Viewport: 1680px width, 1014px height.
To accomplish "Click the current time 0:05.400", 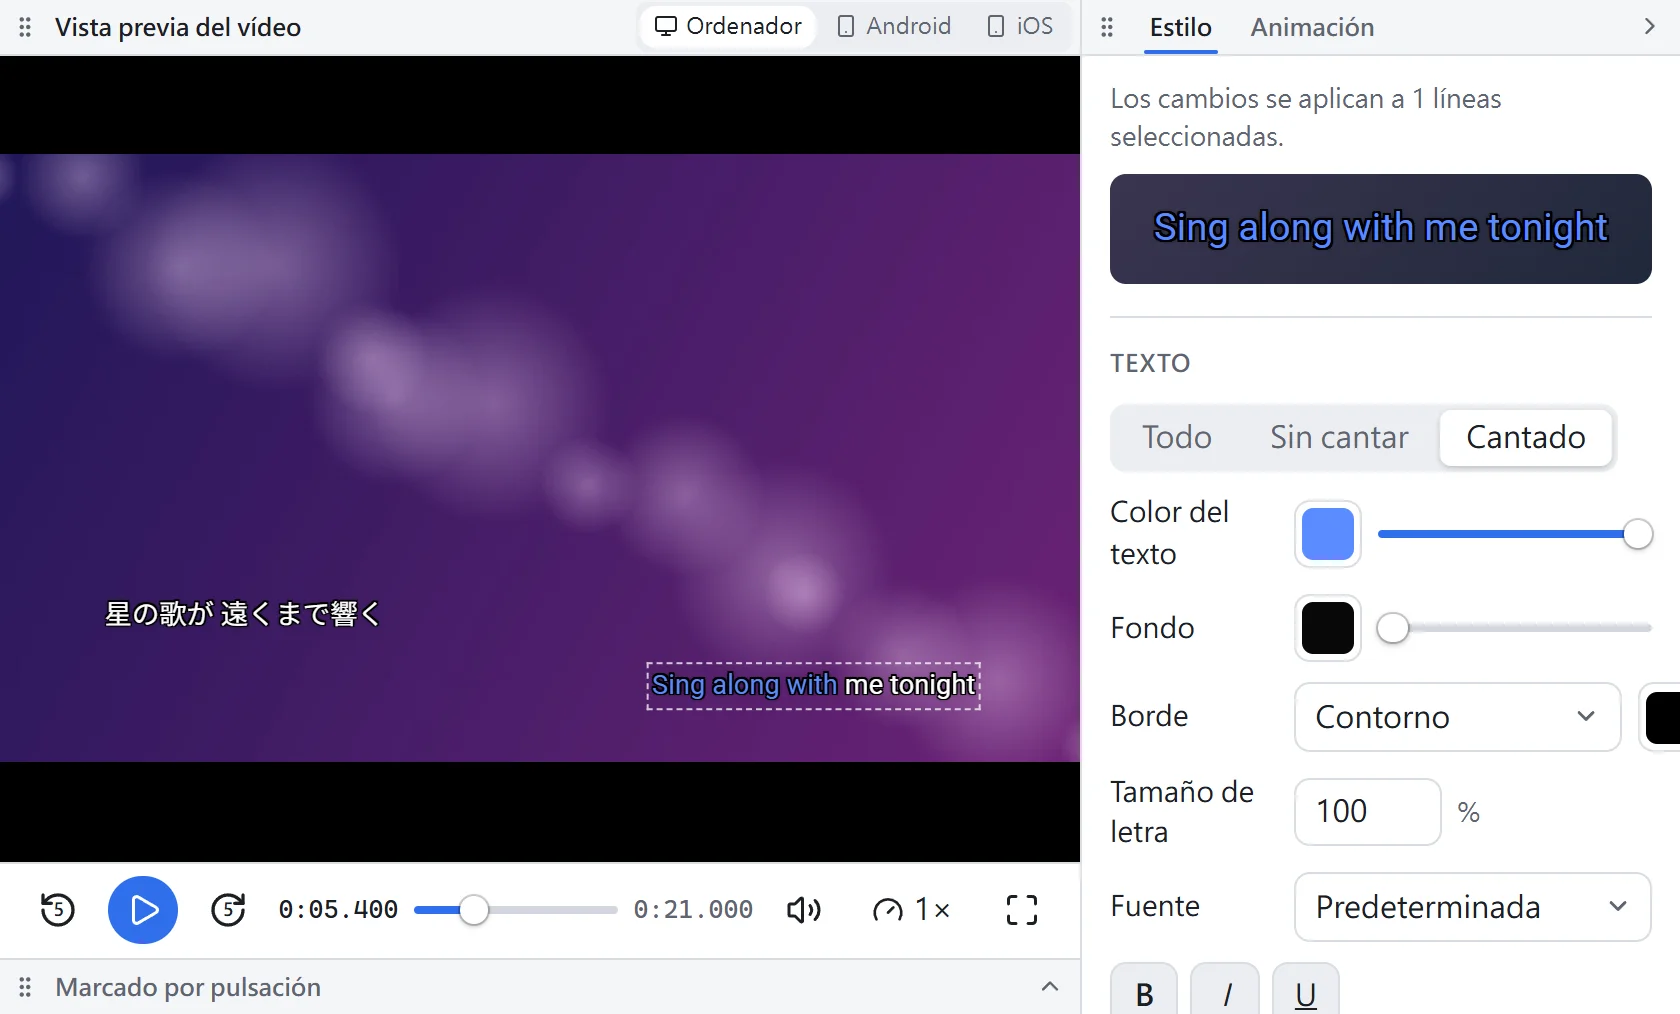I will click(338, 910).
